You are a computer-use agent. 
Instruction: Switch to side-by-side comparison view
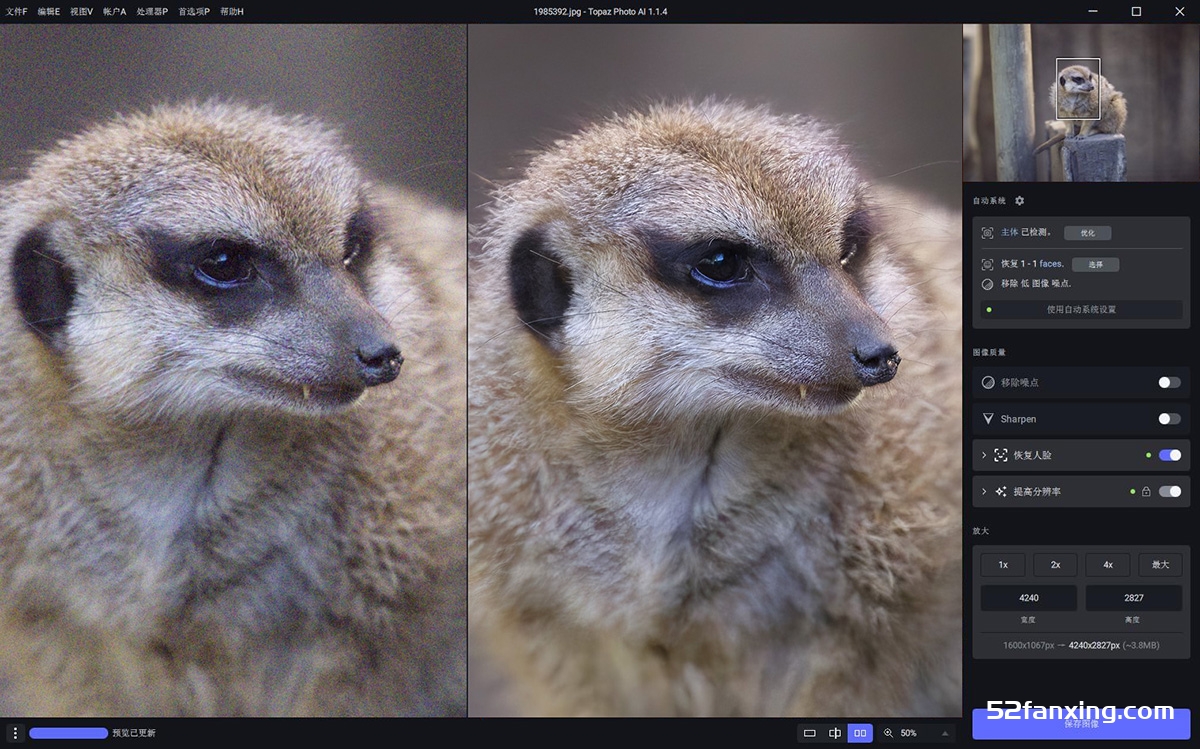[860, 733]
